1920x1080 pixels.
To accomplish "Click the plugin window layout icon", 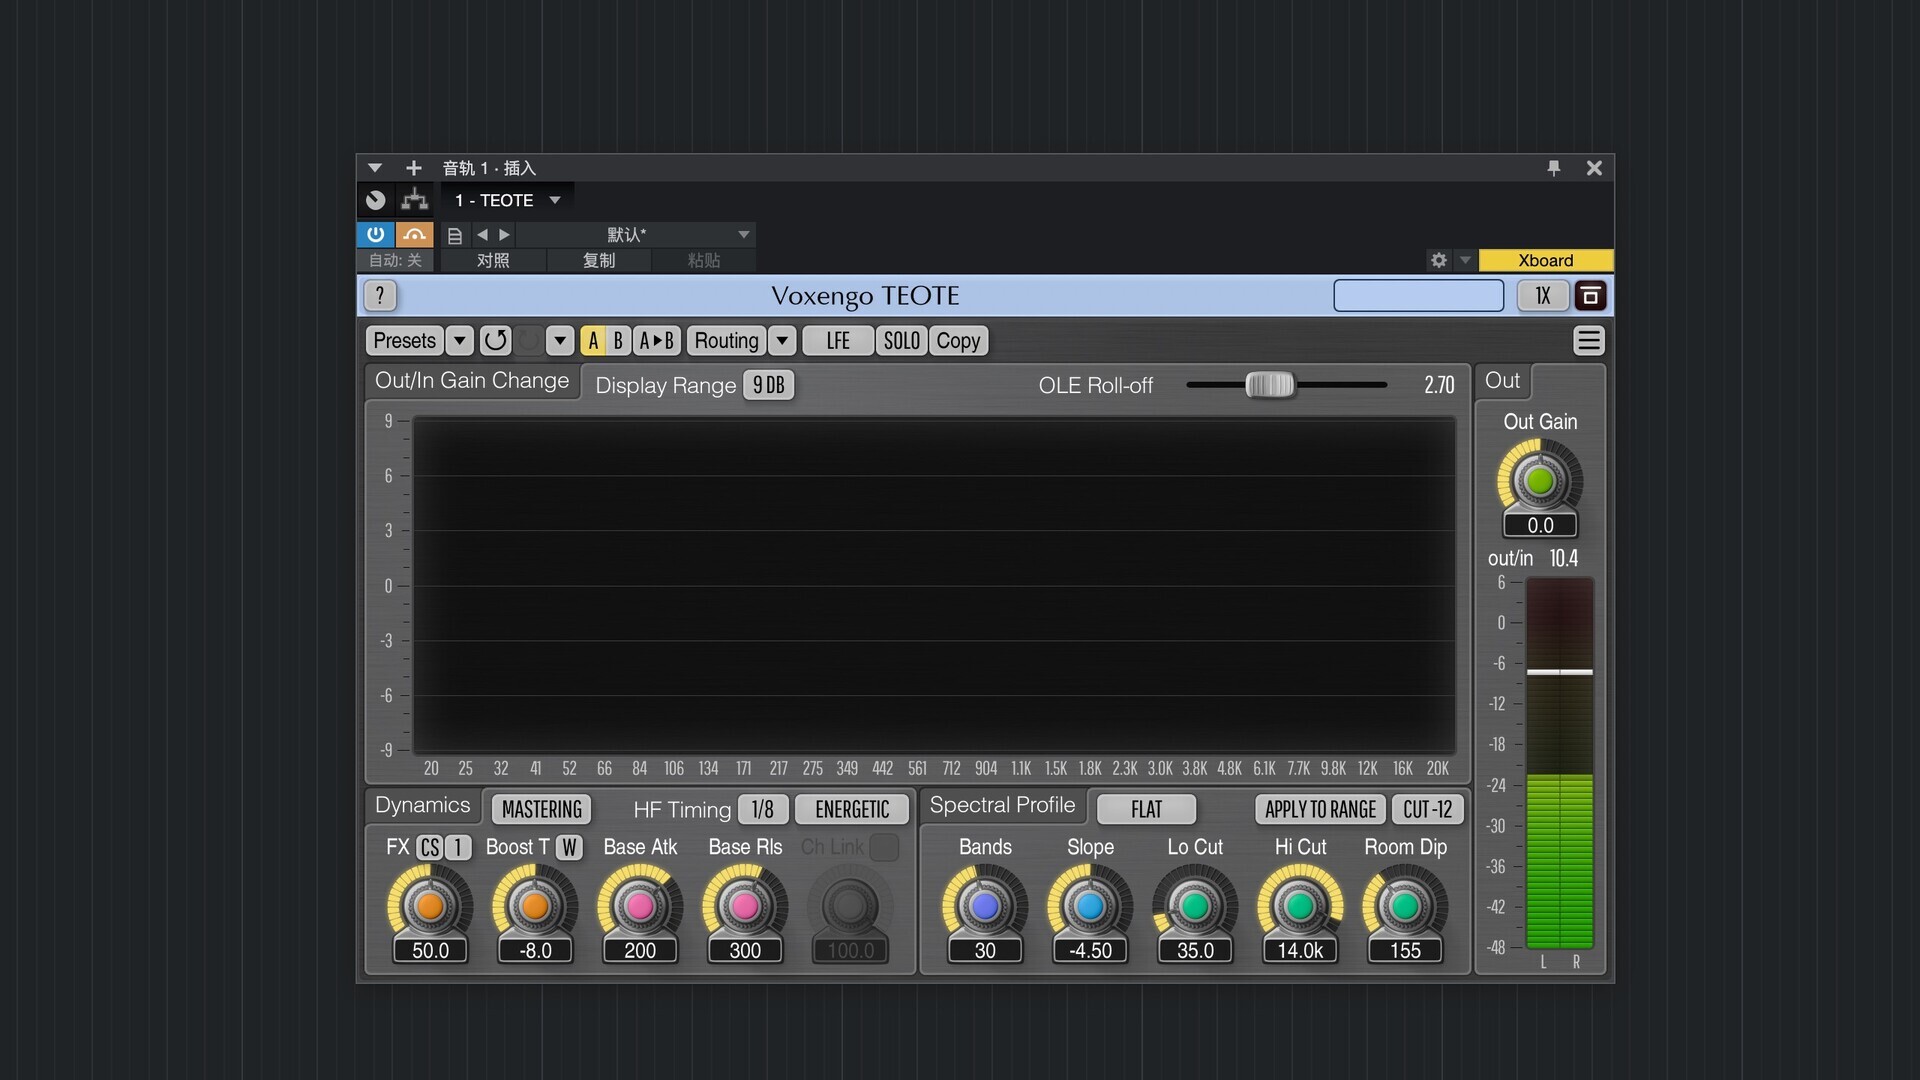I will click(1590, 296).
